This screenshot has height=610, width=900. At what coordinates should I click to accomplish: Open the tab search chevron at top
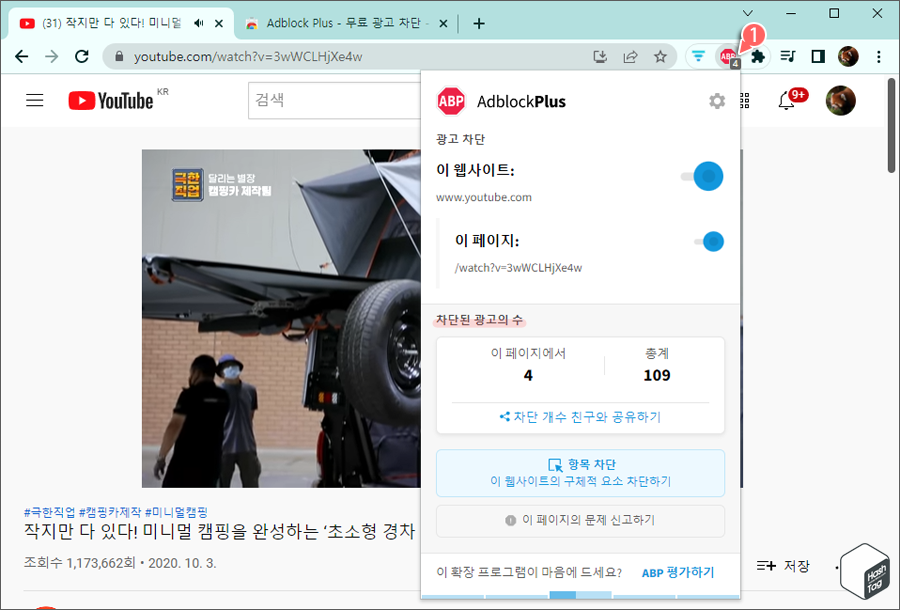pos(748,13)
